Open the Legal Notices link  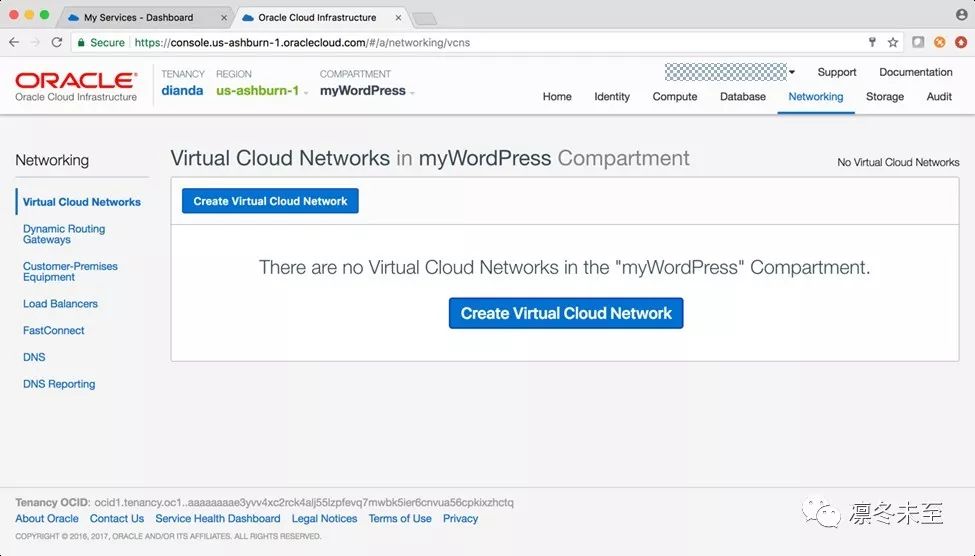coord(325,518)
